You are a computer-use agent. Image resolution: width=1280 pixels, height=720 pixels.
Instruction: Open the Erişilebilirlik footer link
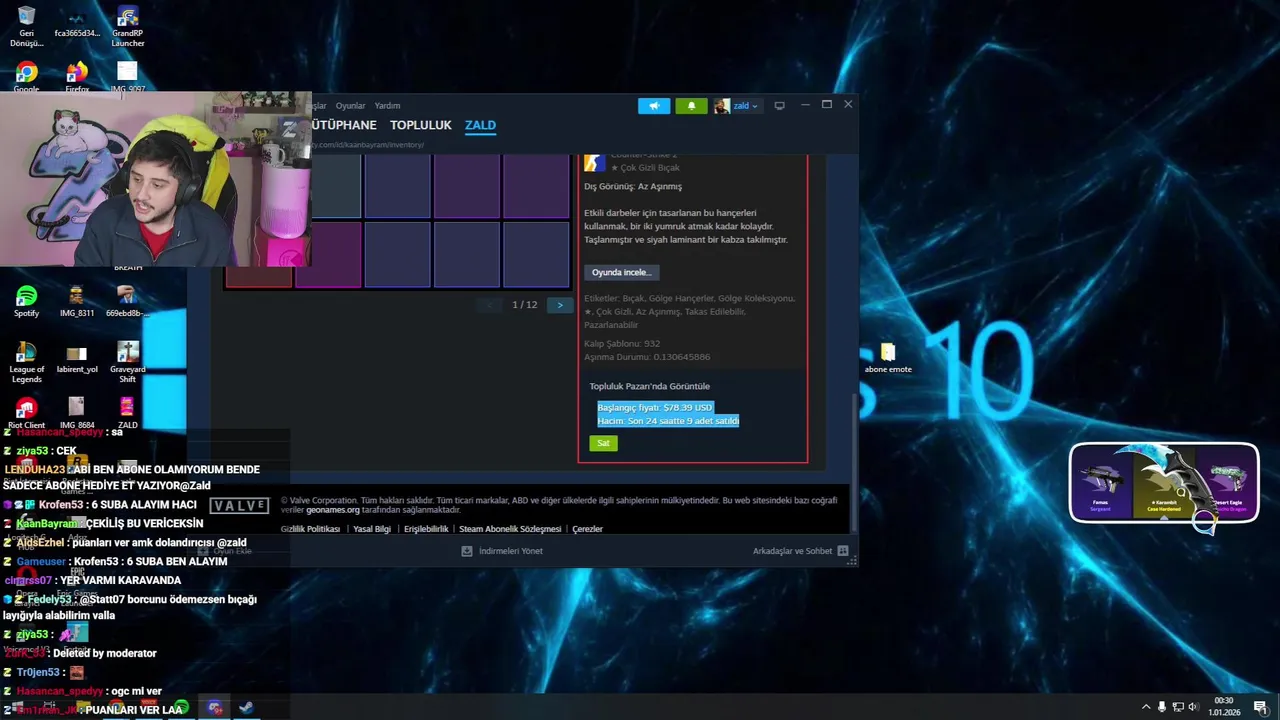pyautogui.click(x=426, y=529)
